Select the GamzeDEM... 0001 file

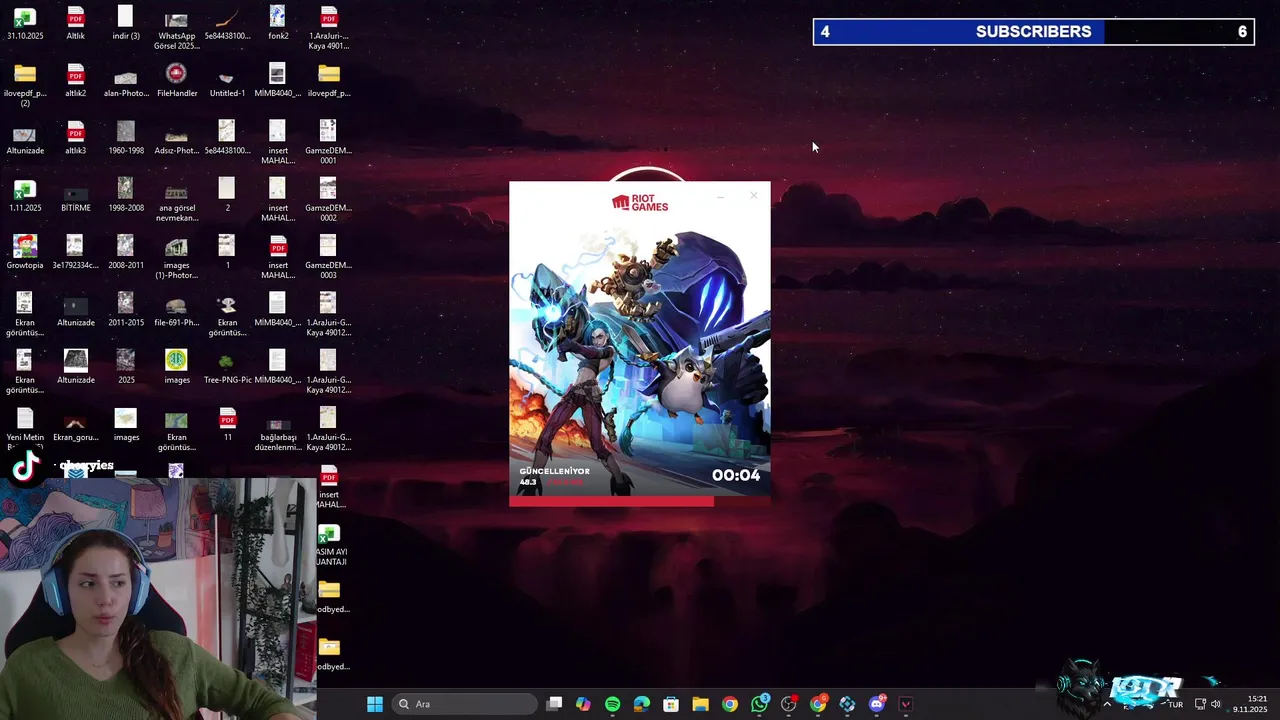tap(328, 143)
